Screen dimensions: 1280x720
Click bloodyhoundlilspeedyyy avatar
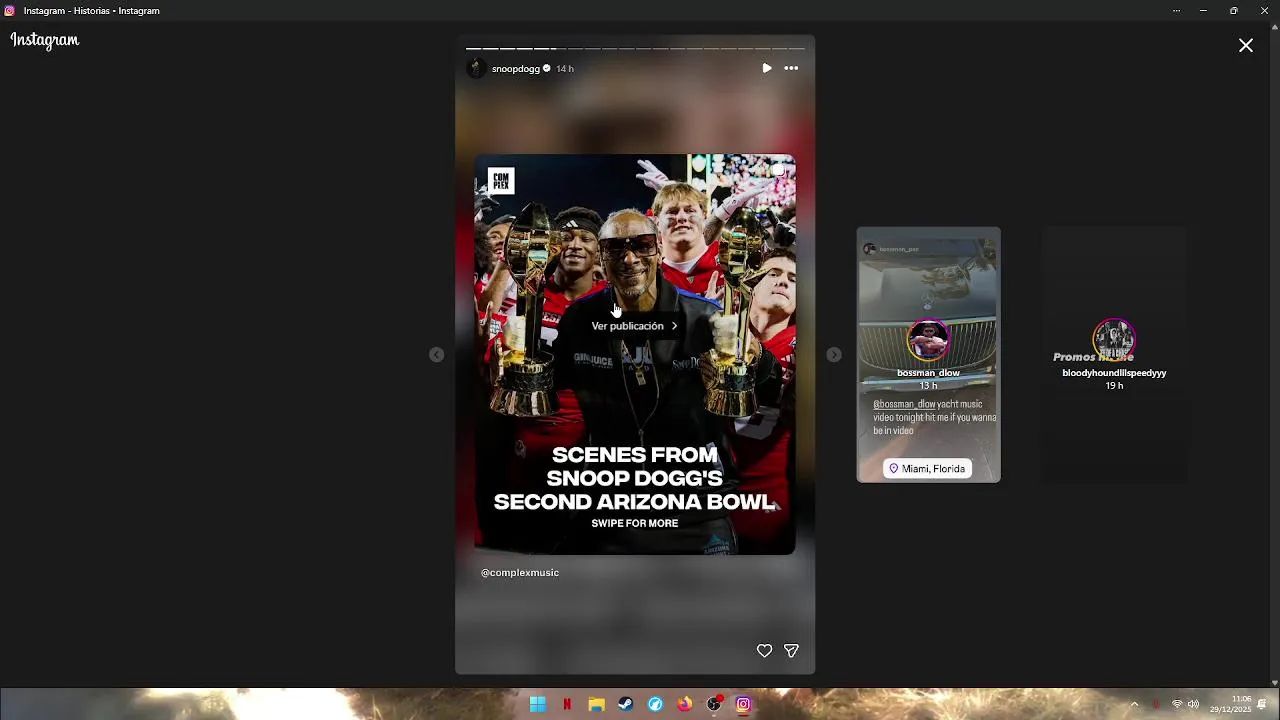[x=1114, y=341]
